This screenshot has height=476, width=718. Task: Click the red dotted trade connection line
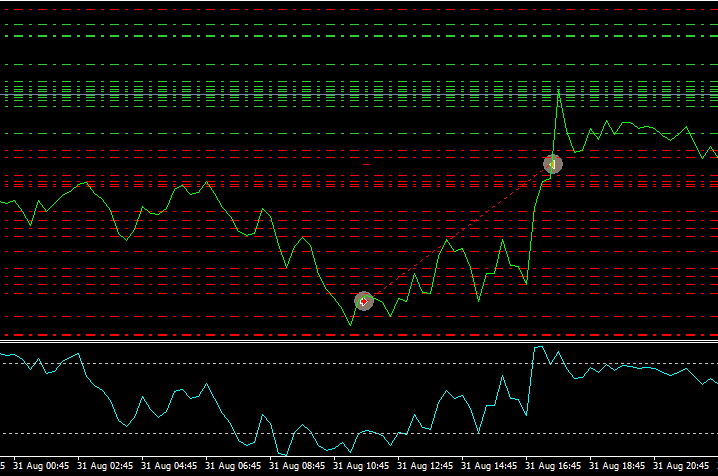458,233
